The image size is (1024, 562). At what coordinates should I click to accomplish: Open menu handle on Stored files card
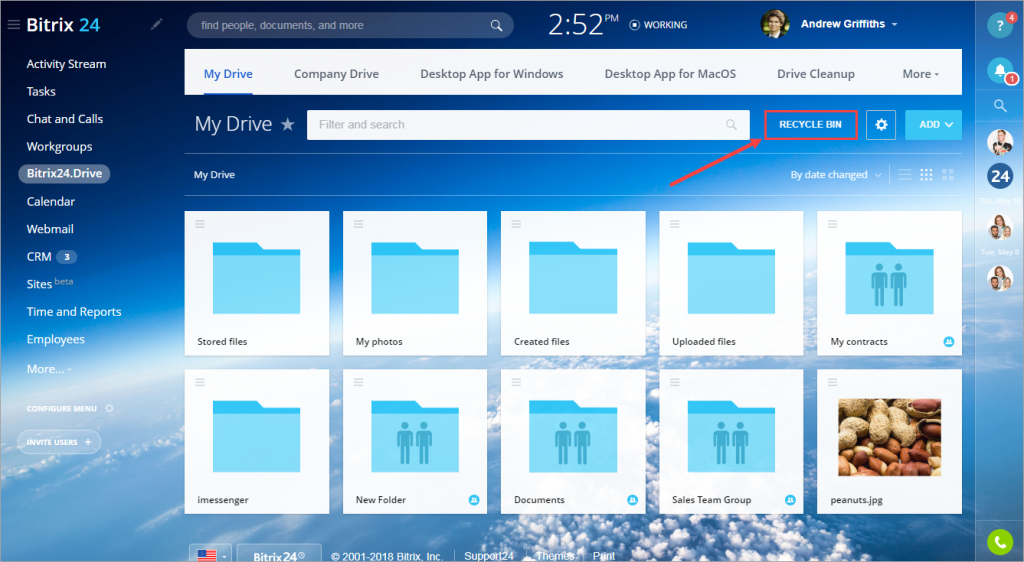(200, 224)
